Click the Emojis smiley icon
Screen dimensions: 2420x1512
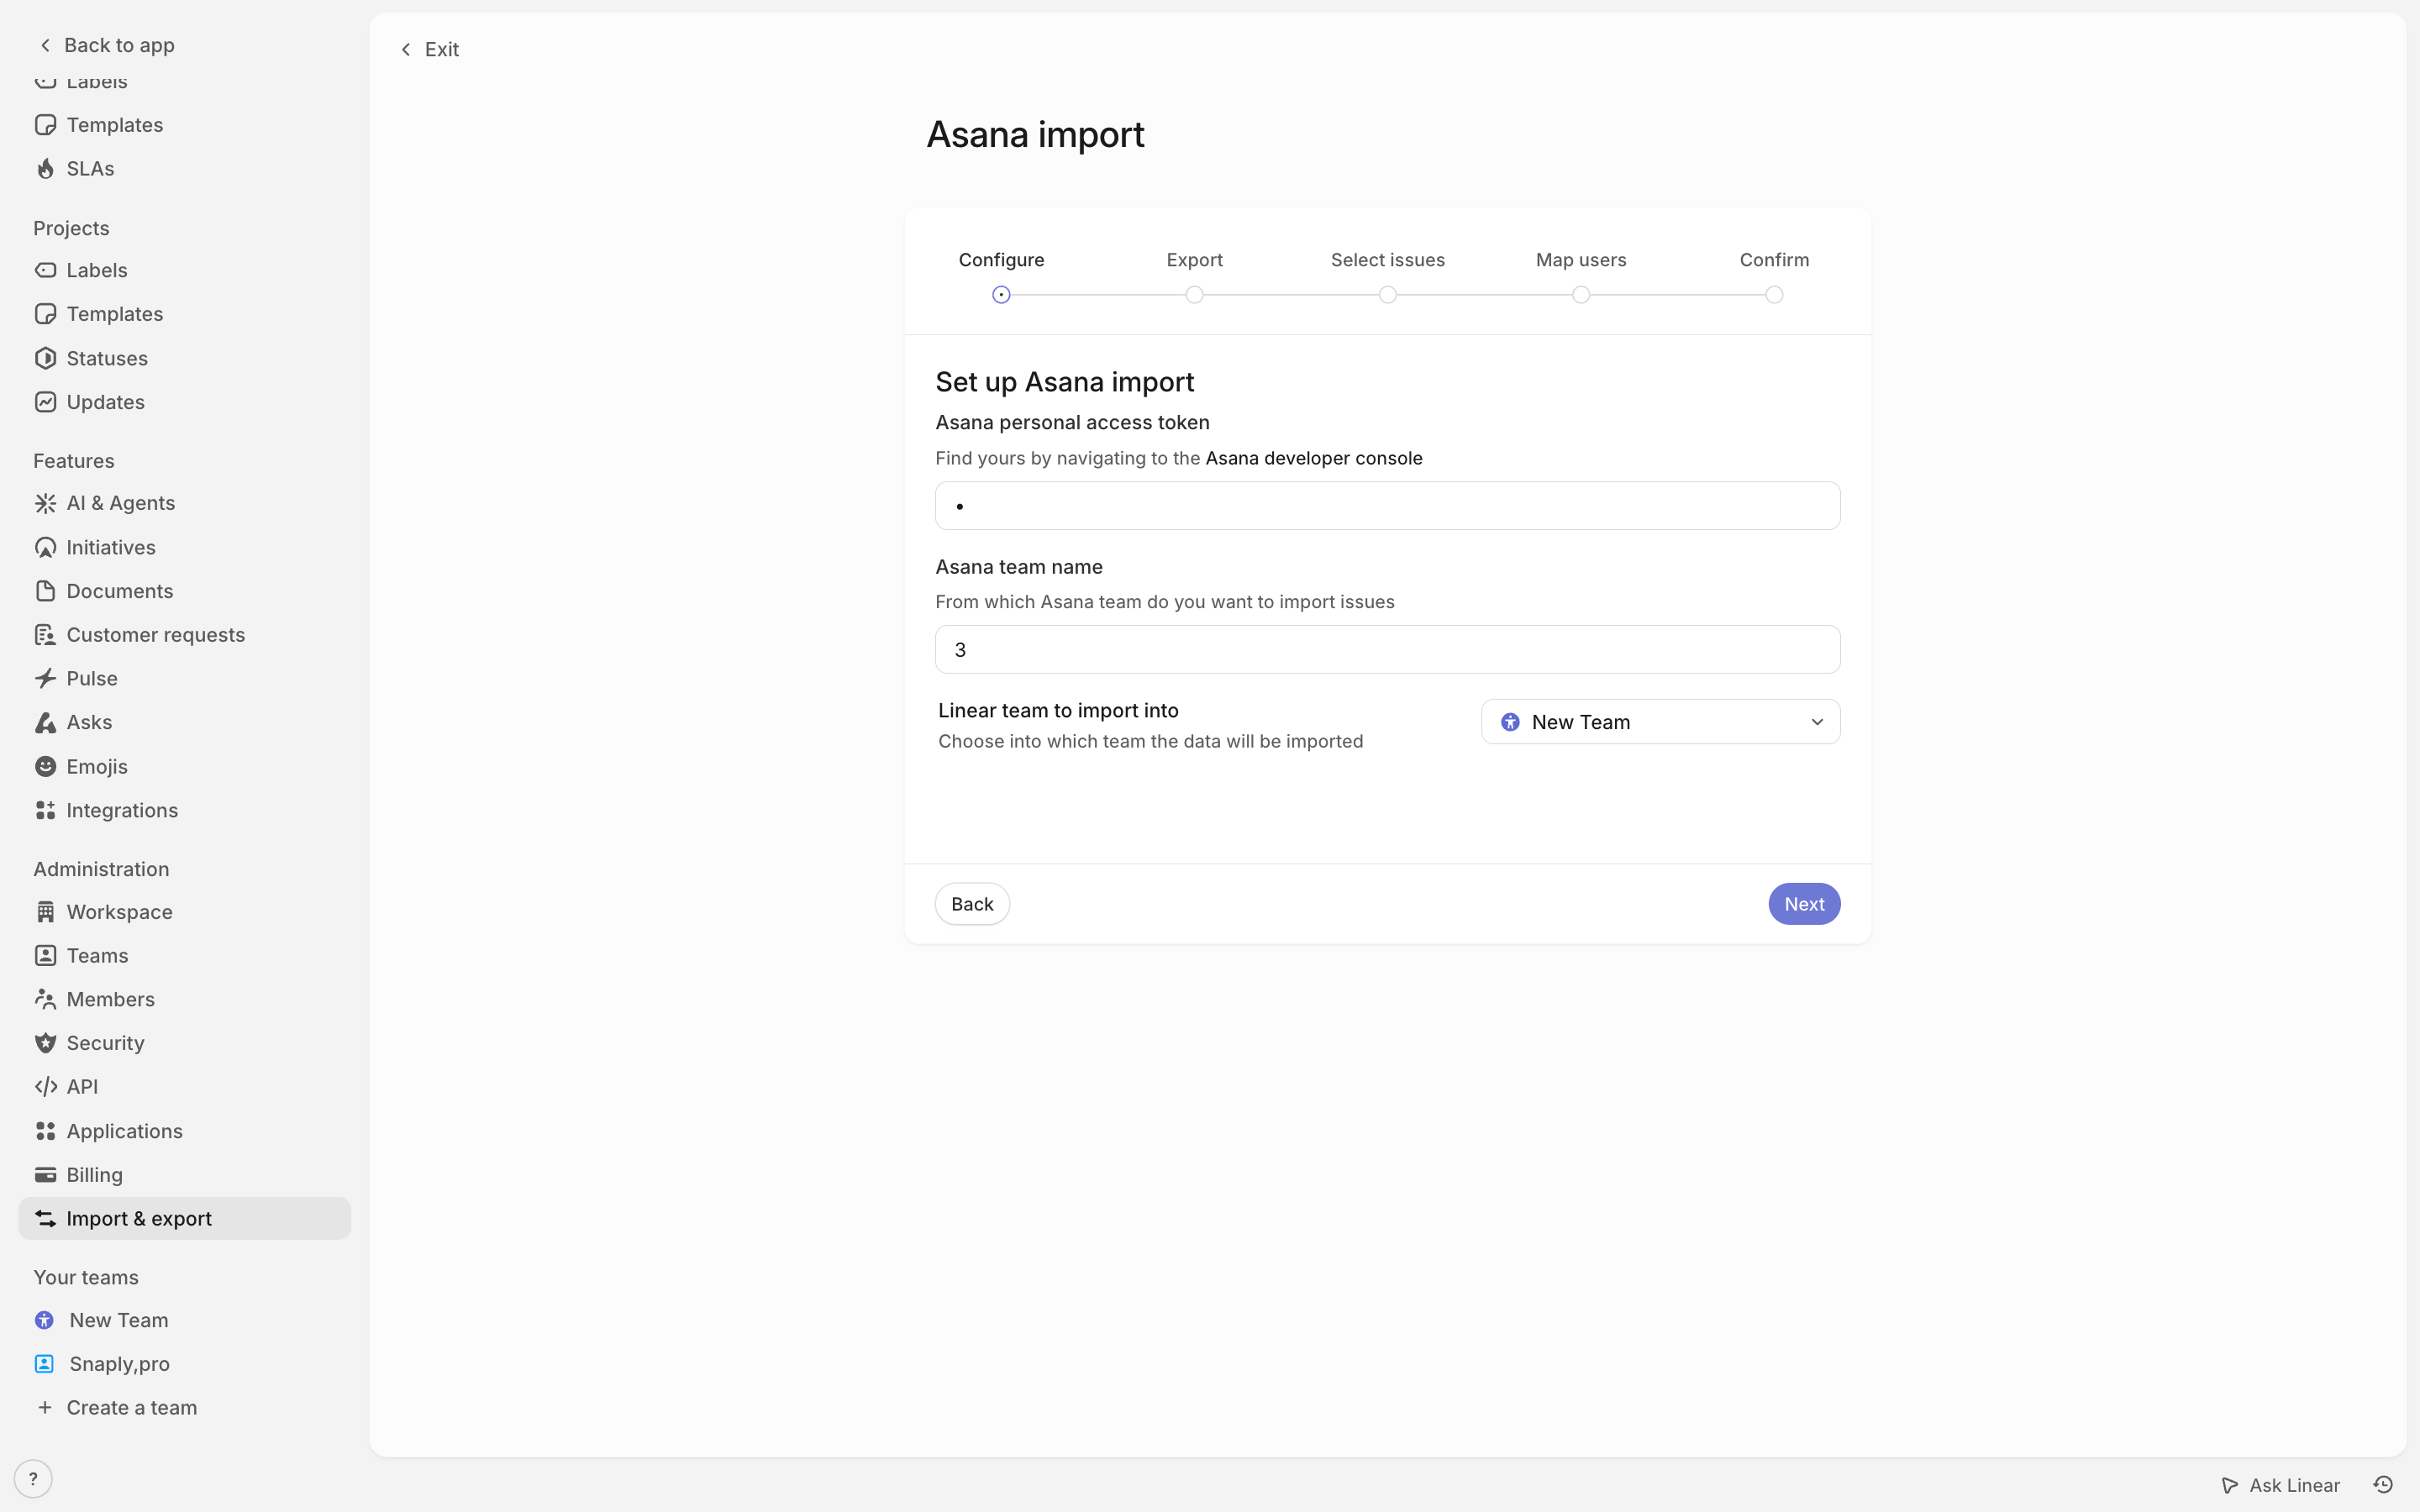(45, 766)
